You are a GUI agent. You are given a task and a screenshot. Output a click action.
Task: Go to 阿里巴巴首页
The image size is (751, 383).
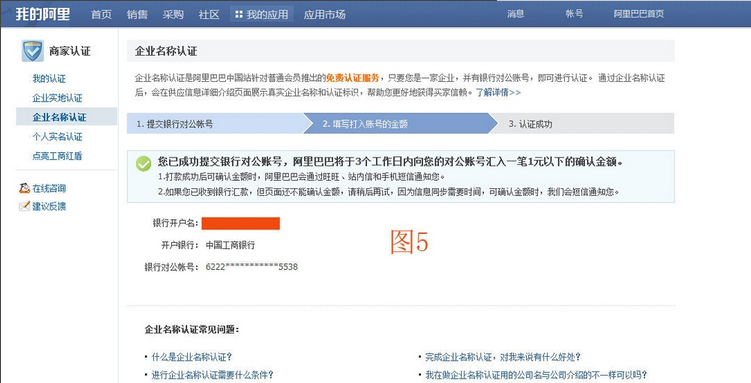638,14
